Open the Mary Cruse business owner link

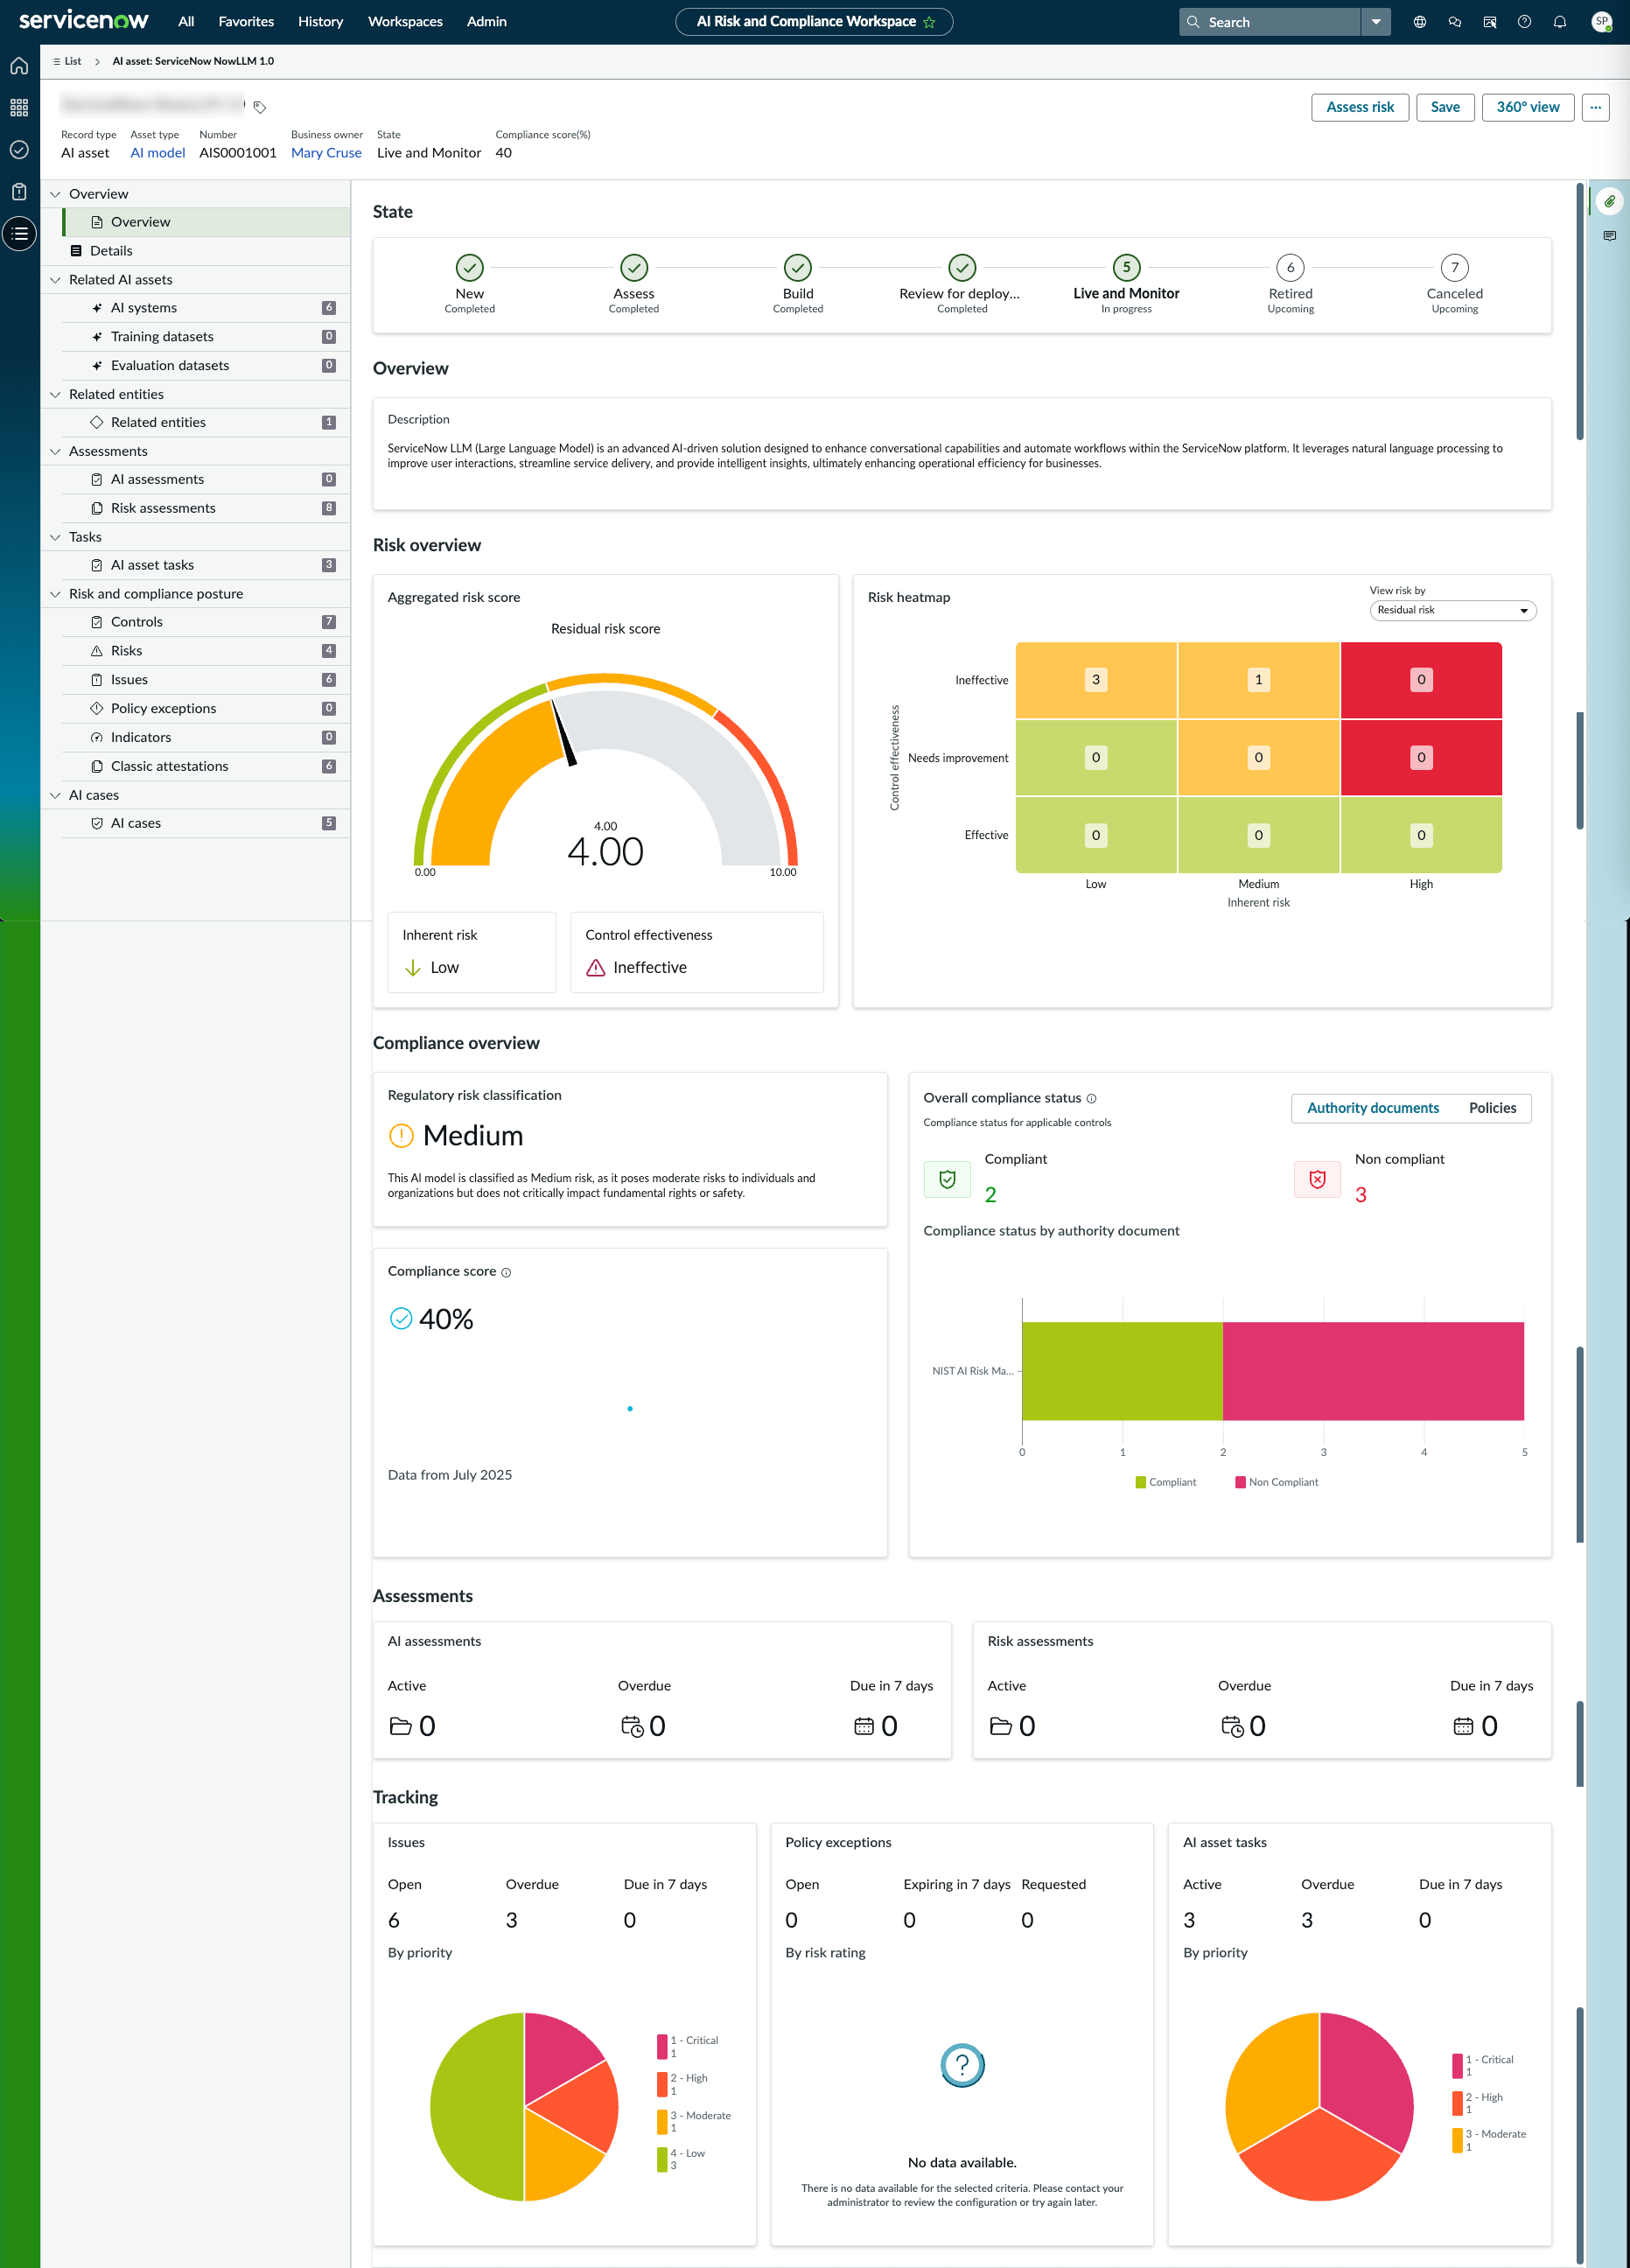326,153
